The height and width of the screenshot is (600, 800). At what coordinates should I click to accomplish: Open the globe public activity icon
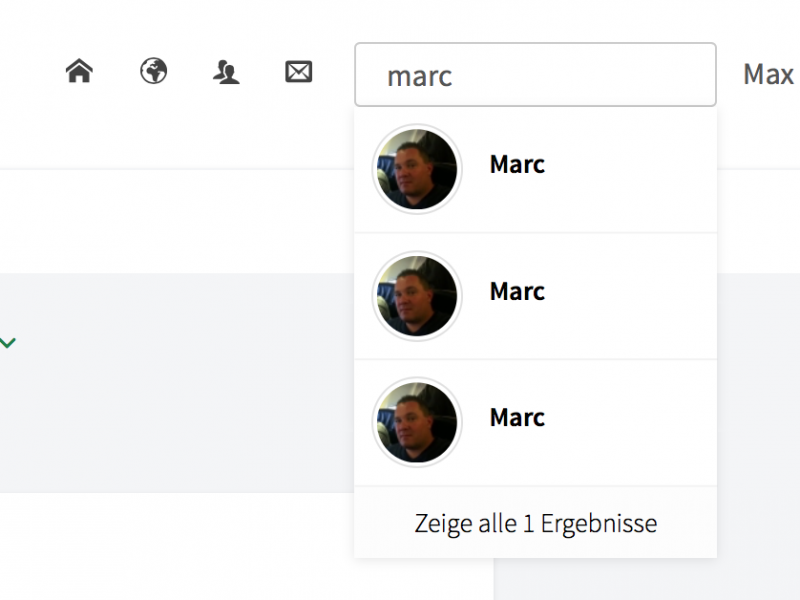[x=153, y=71]
